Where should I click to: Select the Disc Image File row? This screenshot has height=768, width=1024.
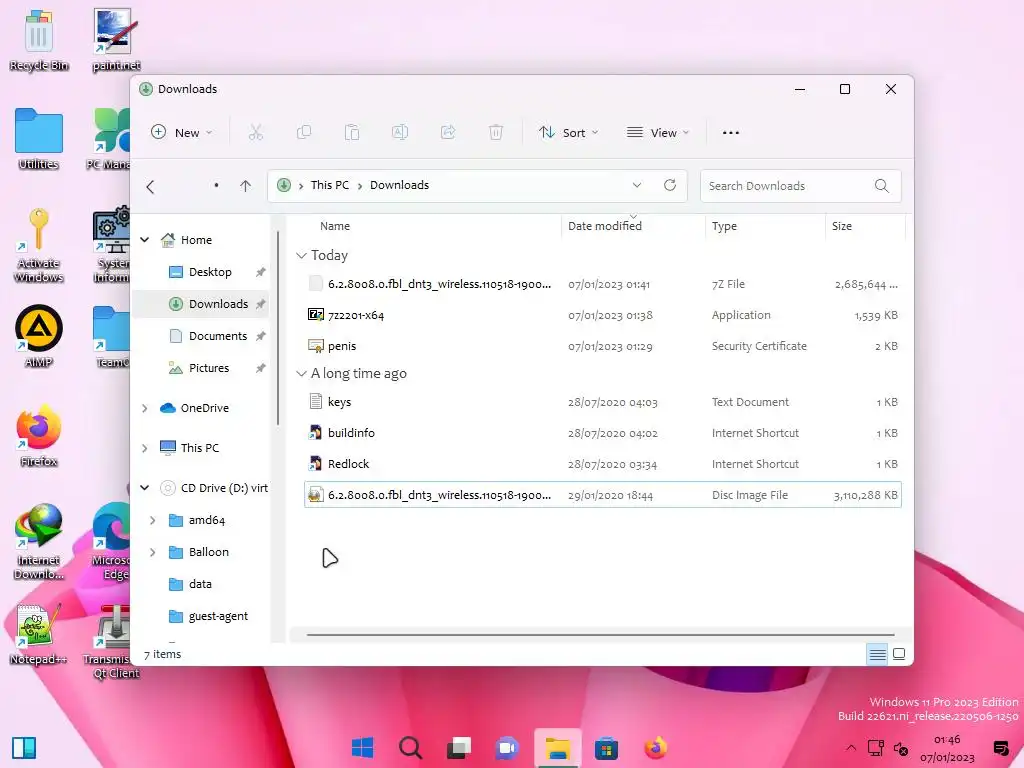tap(603, 495)
